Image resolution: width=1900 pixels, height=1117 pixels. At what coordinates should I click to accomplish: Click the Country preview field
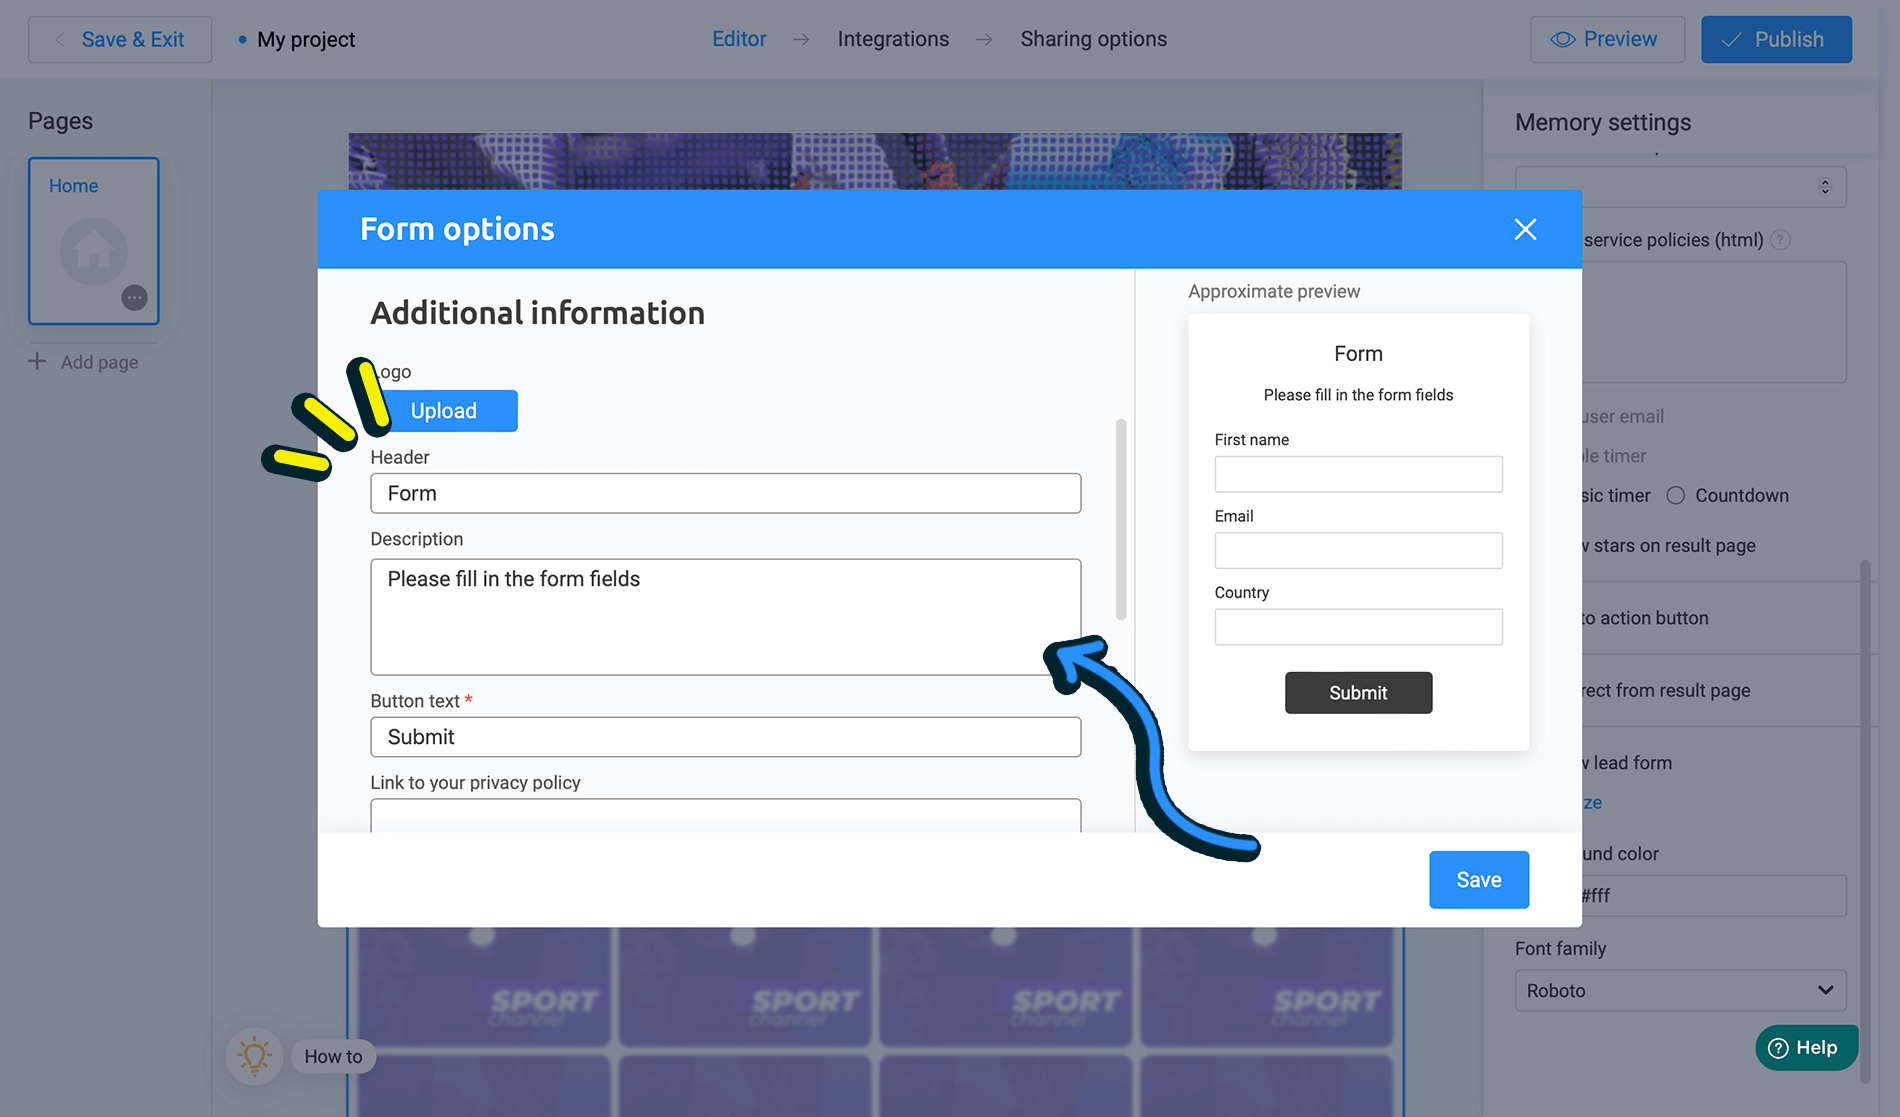point(1358,627)
